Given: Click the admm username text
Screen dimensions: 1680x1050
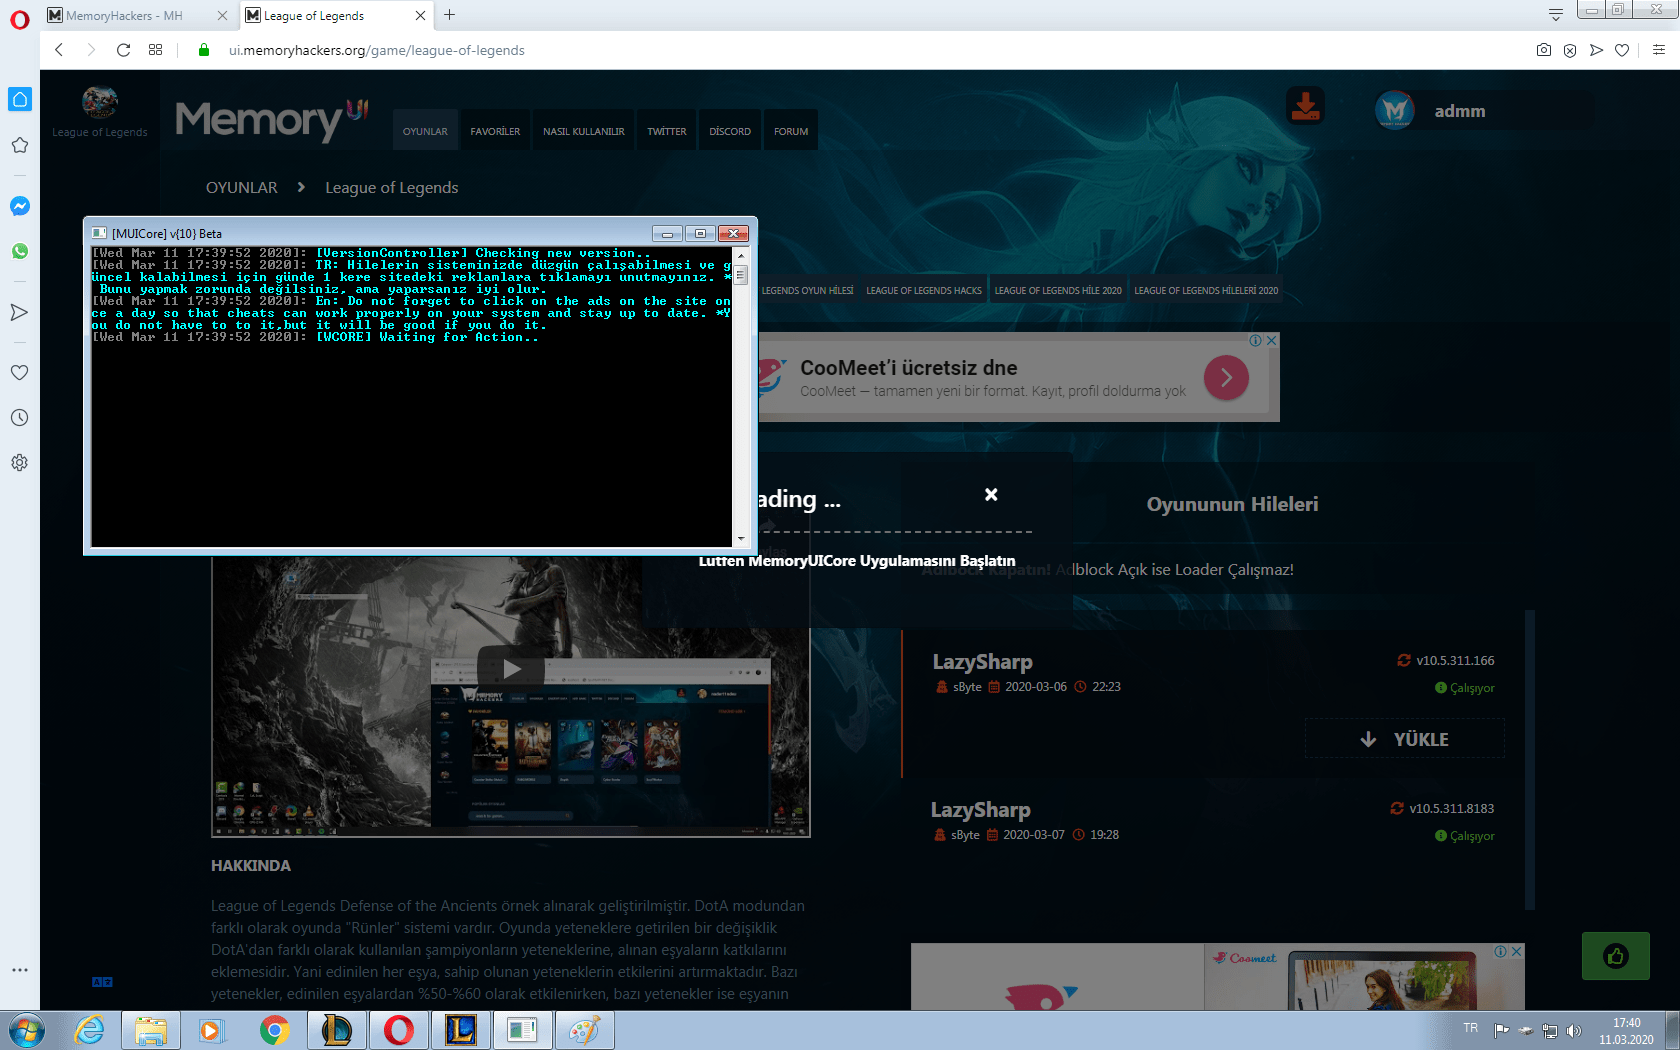Looking at the screenshot, I should [x=1460, y=111].
